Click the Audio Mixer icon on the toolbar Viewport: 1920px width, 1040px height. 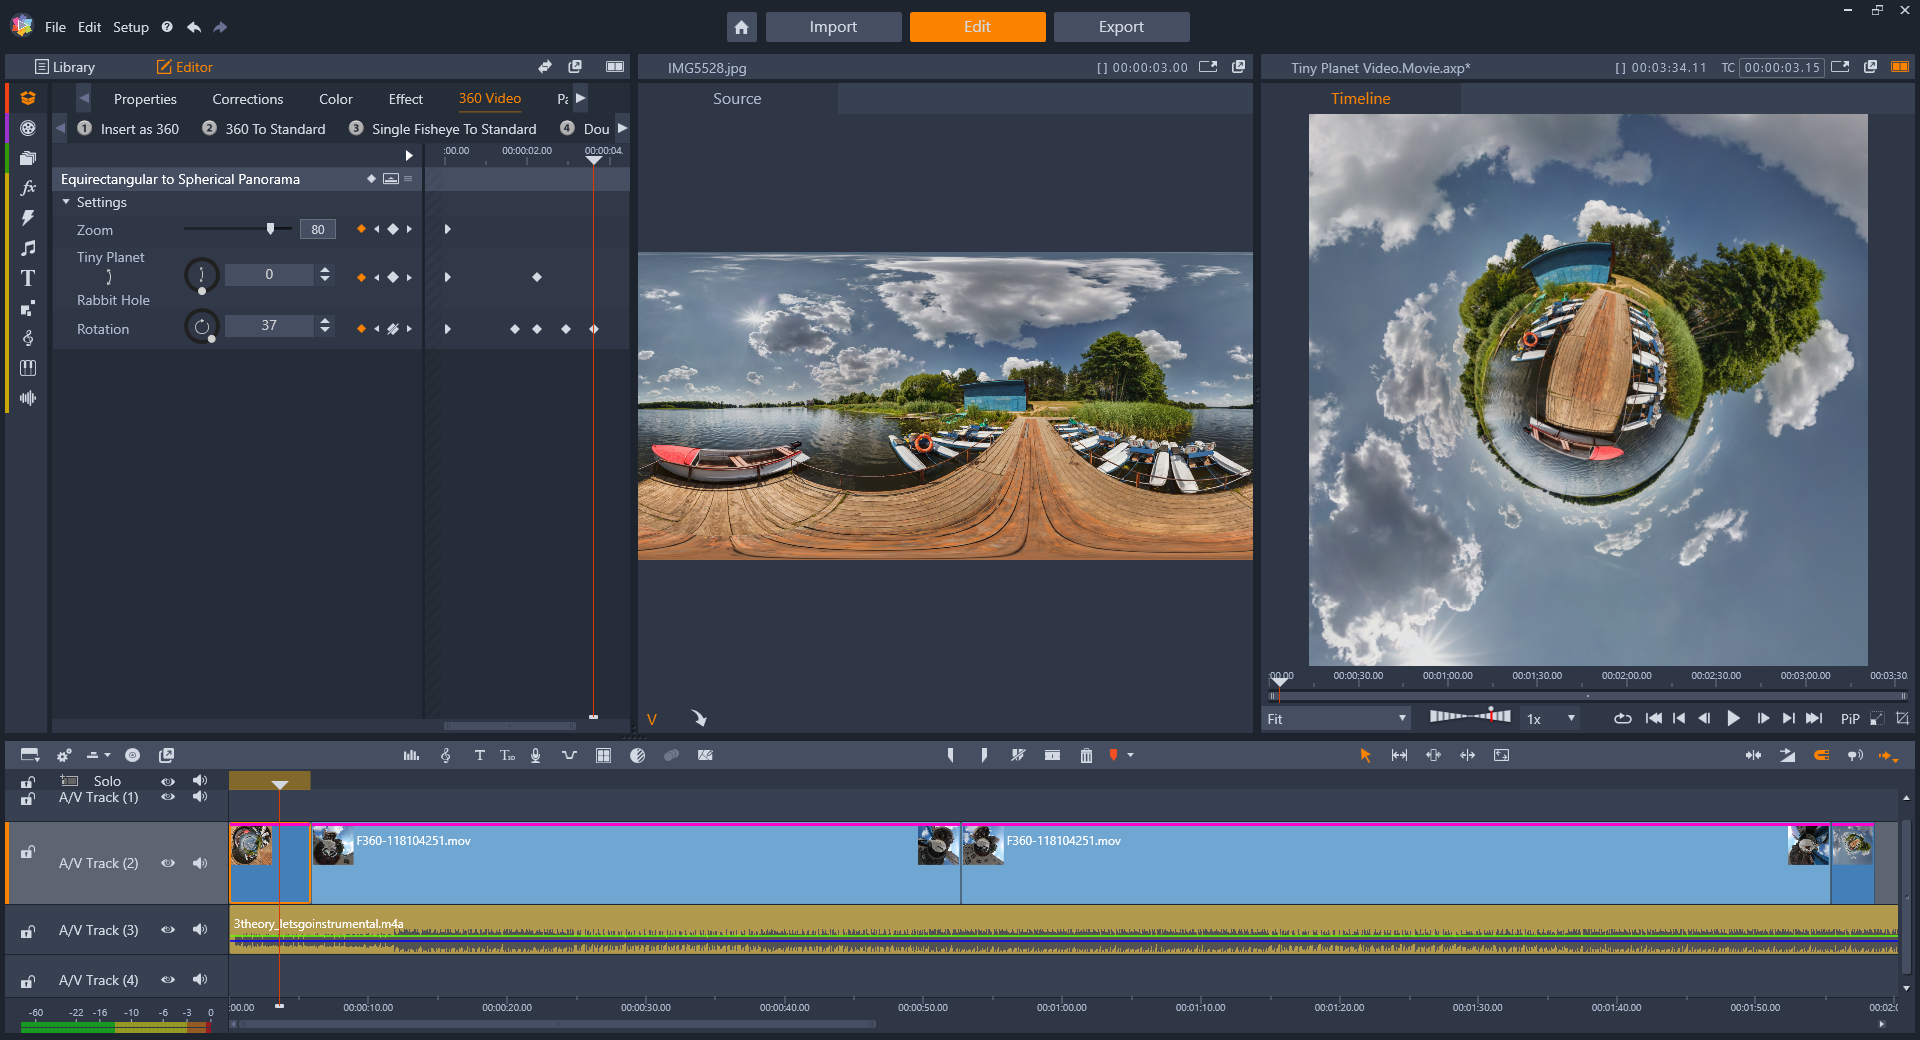click(x=411, y=755)
